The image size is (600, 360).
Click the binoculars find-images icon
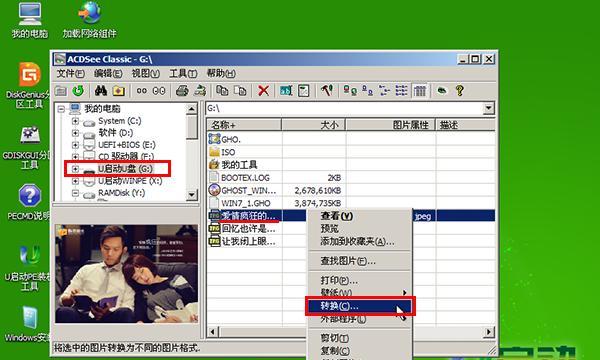point(101,91)
